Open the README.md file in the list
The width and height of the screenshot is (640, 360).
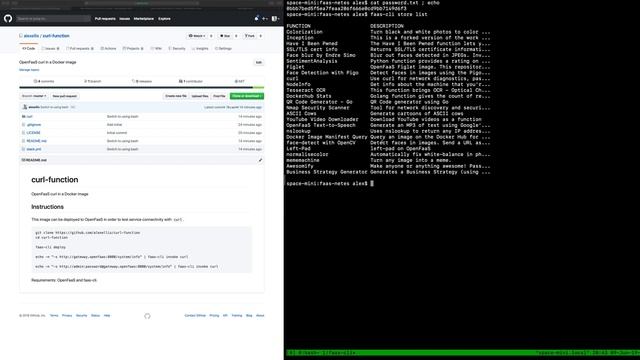tap(36, 141)
